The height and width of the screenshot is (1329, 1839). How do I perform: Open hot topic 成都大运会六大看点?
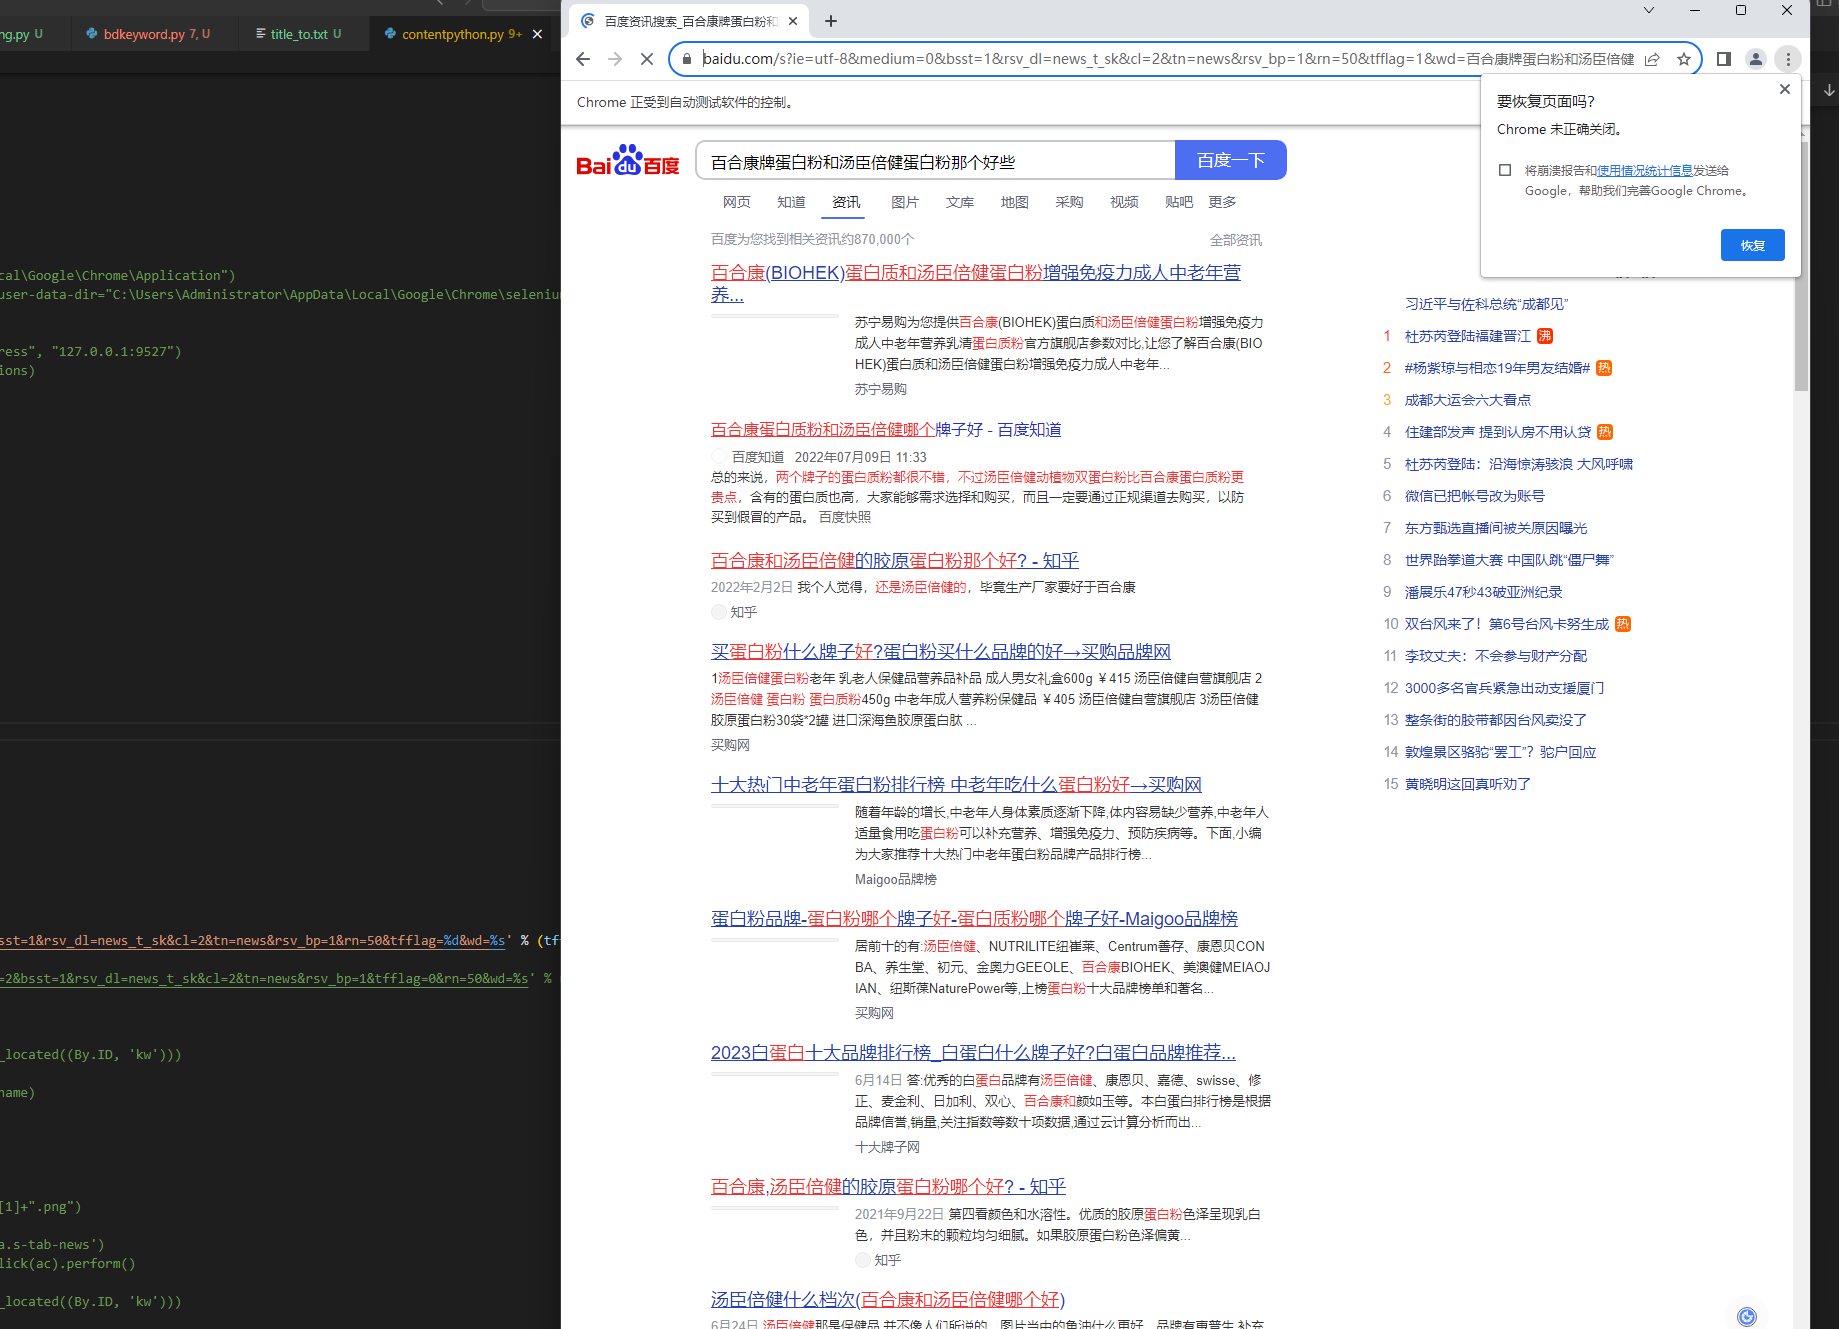pyautogui.click(x=1468, y=400)
